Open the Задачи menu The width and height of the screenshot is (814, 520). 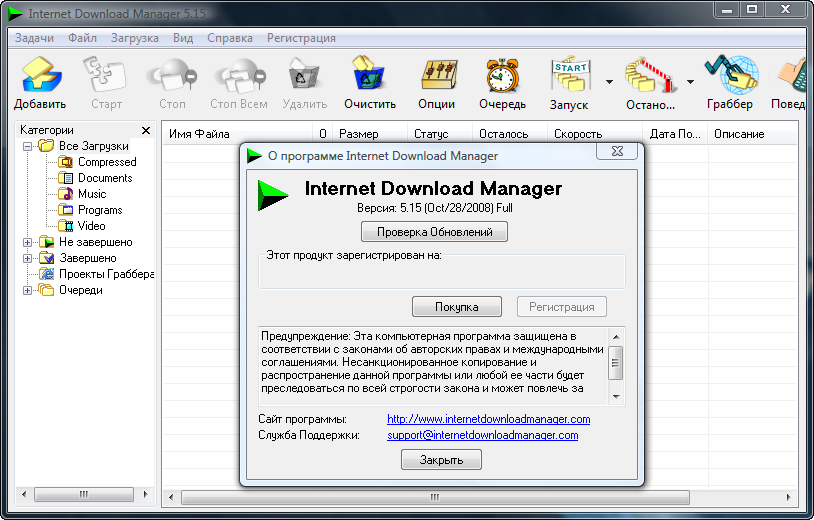point(34,38)
